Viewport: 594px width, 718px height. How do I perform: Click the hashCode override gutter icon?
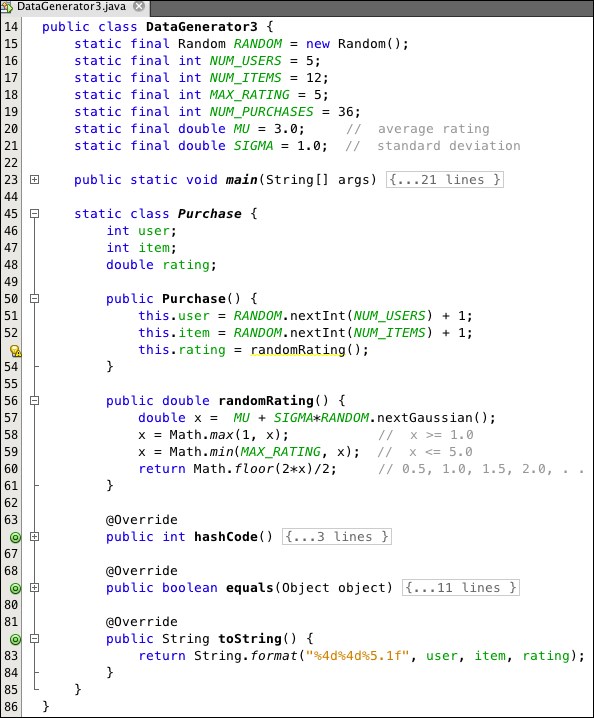point(15,537)
